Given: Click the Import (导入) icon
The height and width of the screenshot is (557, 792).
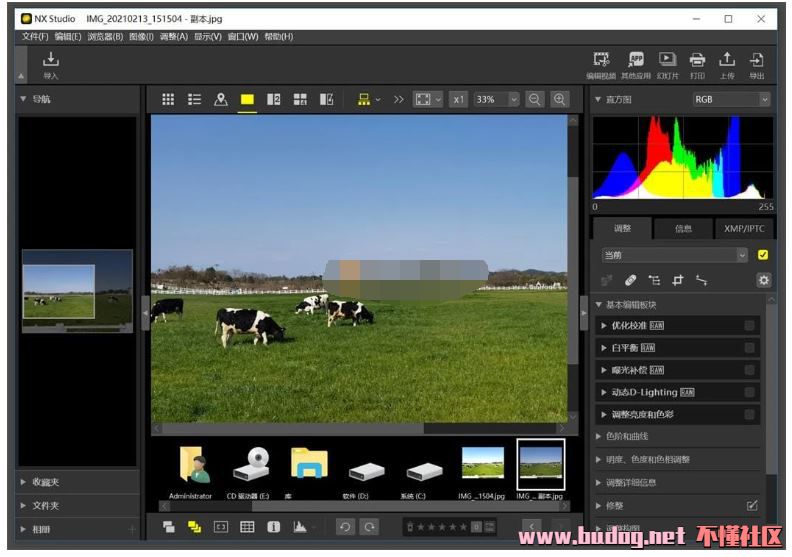Looking at the screenshot, I should coord(51,62).
